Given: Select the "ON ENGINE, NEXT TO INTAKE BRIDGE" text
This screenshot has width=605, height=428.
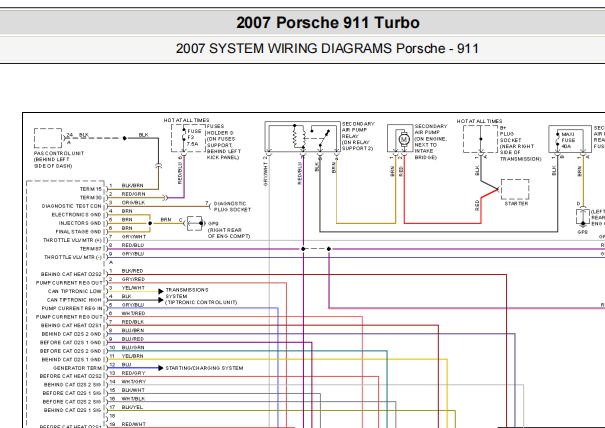Looking at the screenshot, I should pyautogui.click(x=431, y=148).
